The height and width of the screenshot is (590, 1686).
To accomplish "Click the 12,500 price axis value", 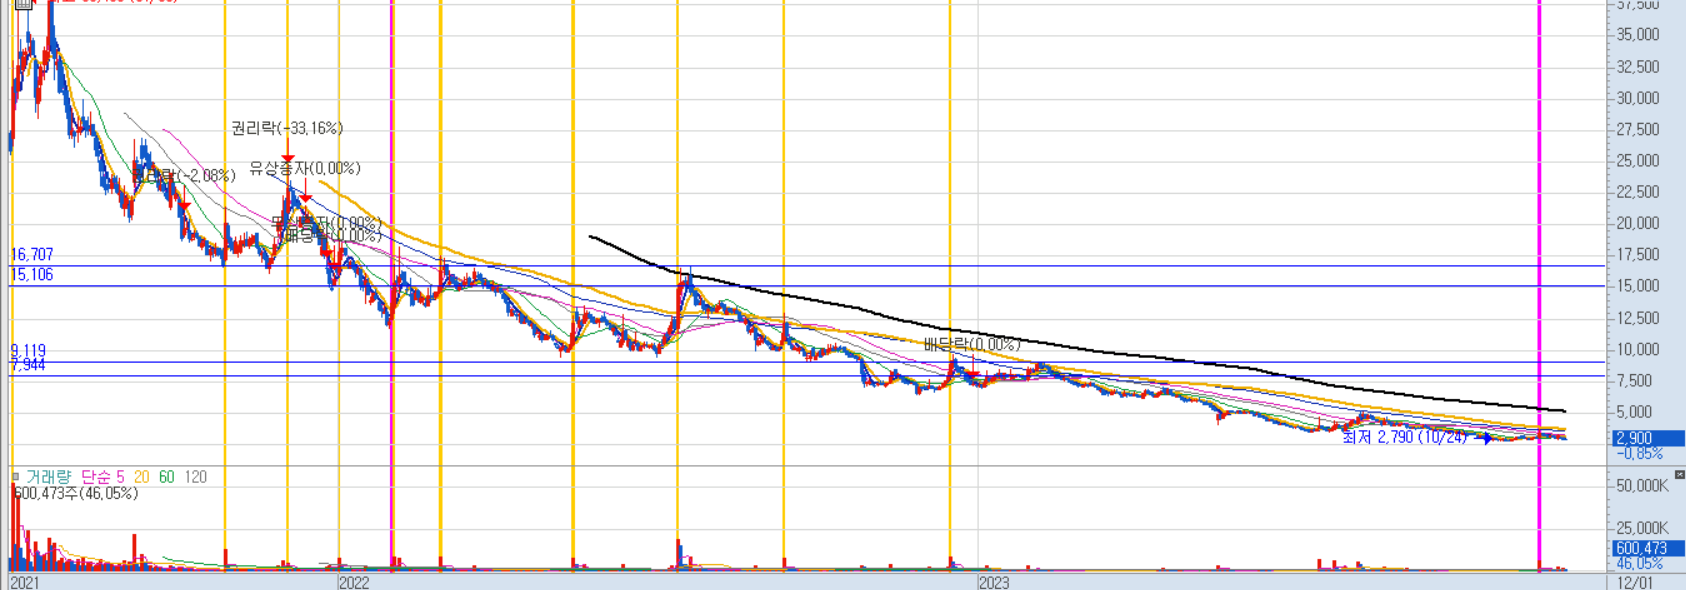I will click(x=1638, y=318).
